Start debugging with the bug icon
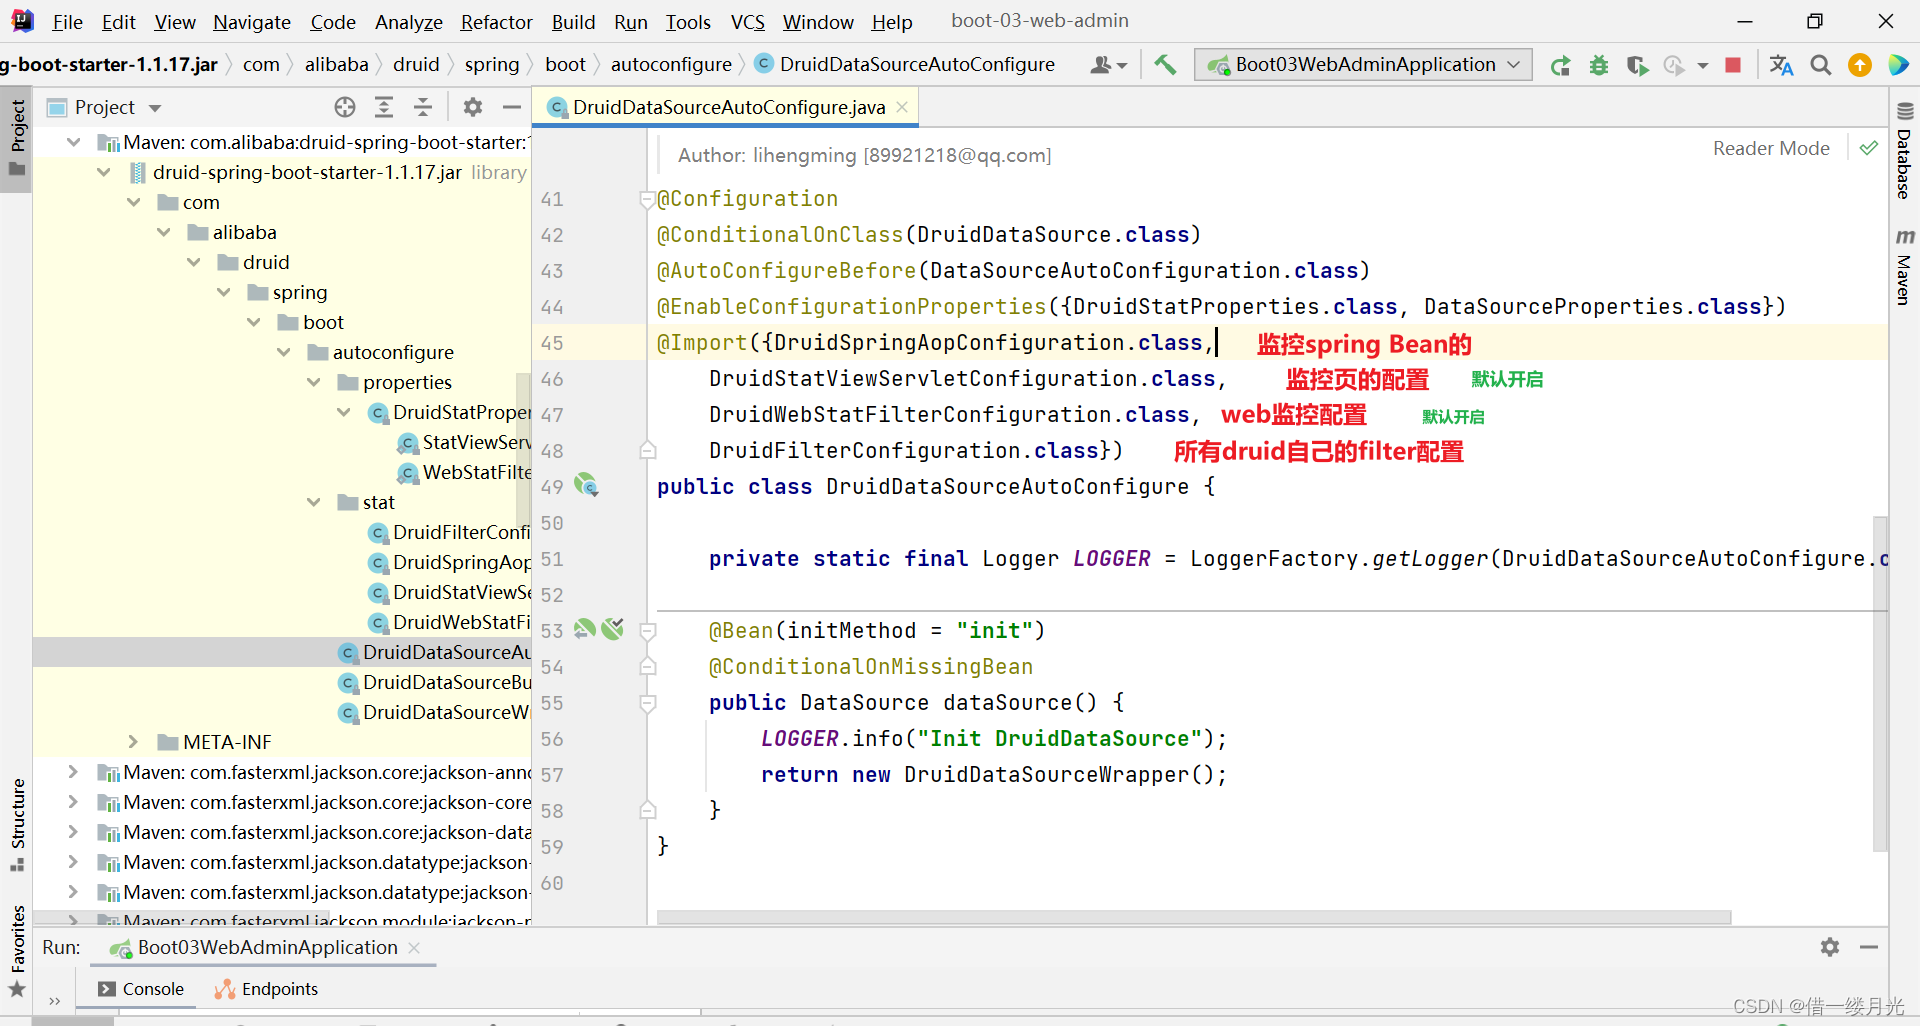This screenshot has width=1920, height=1026. point(1599,66)
